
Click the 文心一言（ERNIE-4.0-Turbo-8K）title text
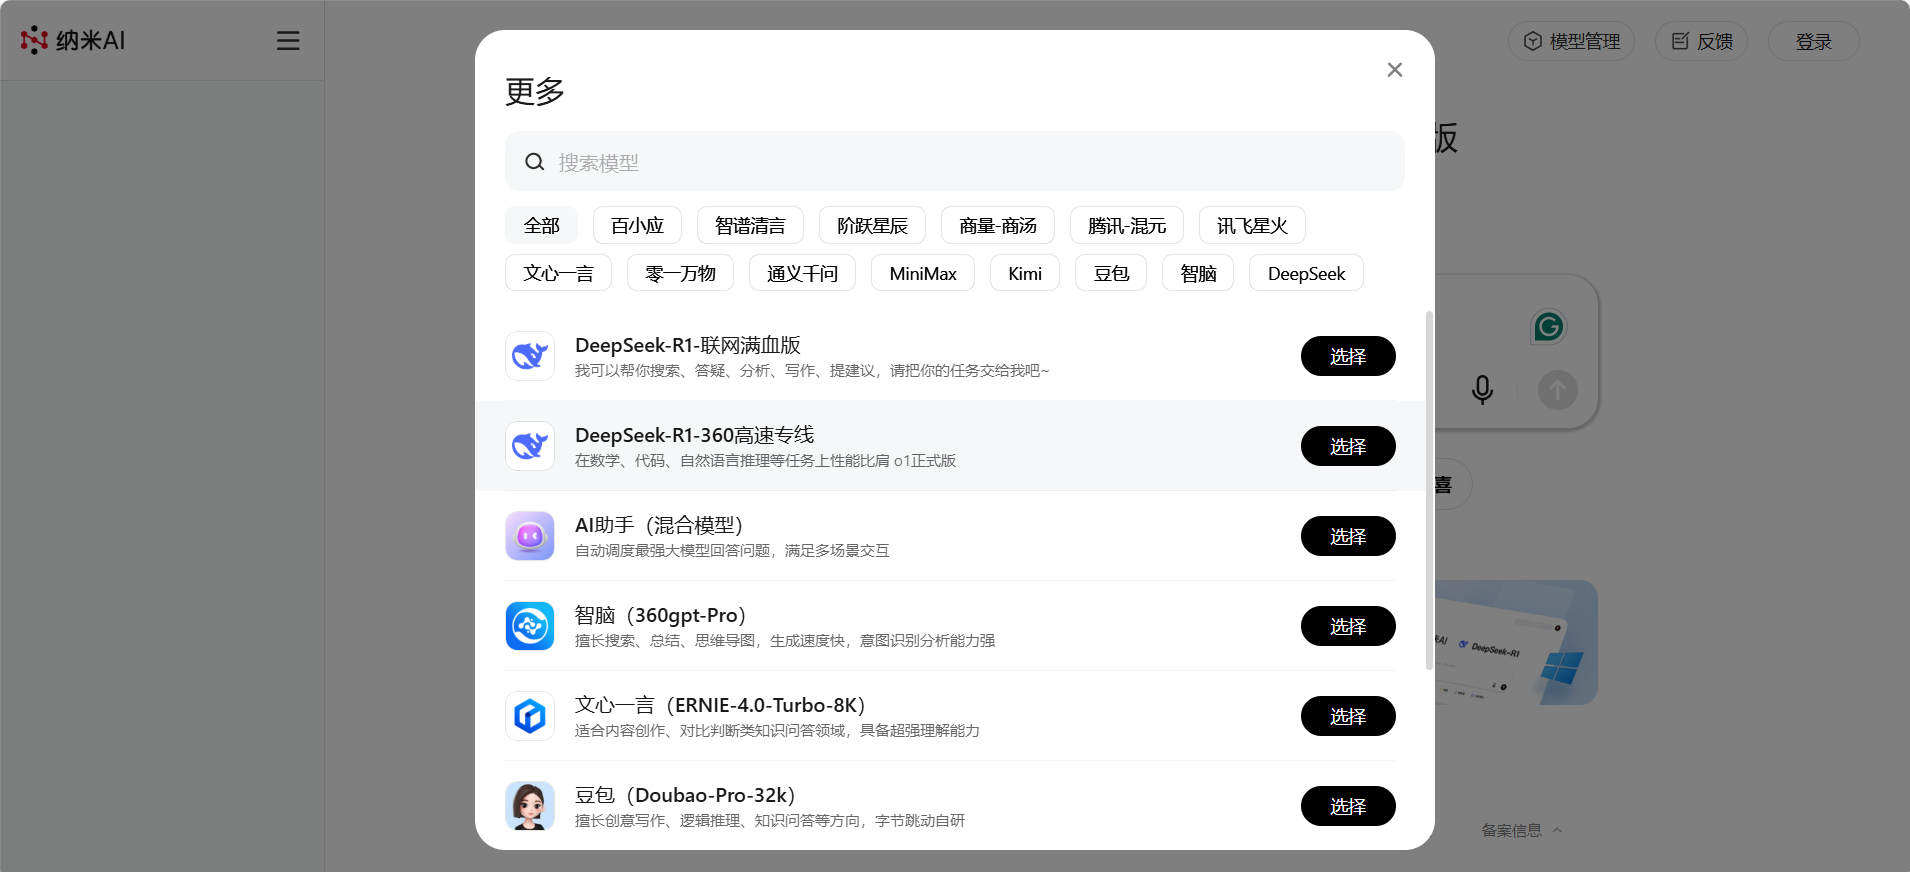(720, 705)
